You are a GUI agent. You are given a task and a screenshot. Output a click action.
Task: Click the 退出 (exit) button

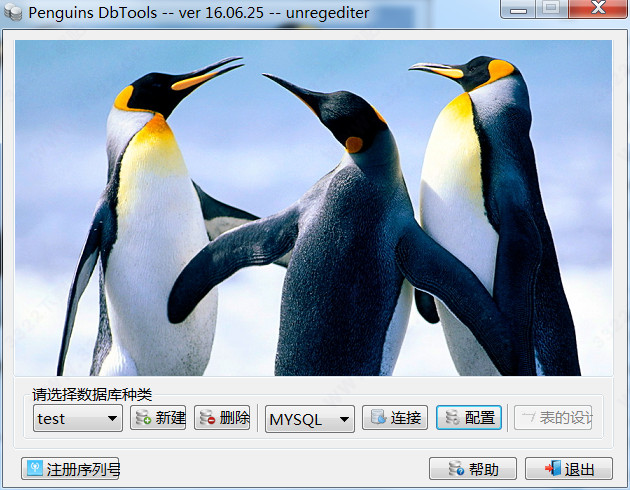pyautogui.click(x=569, y=468)
